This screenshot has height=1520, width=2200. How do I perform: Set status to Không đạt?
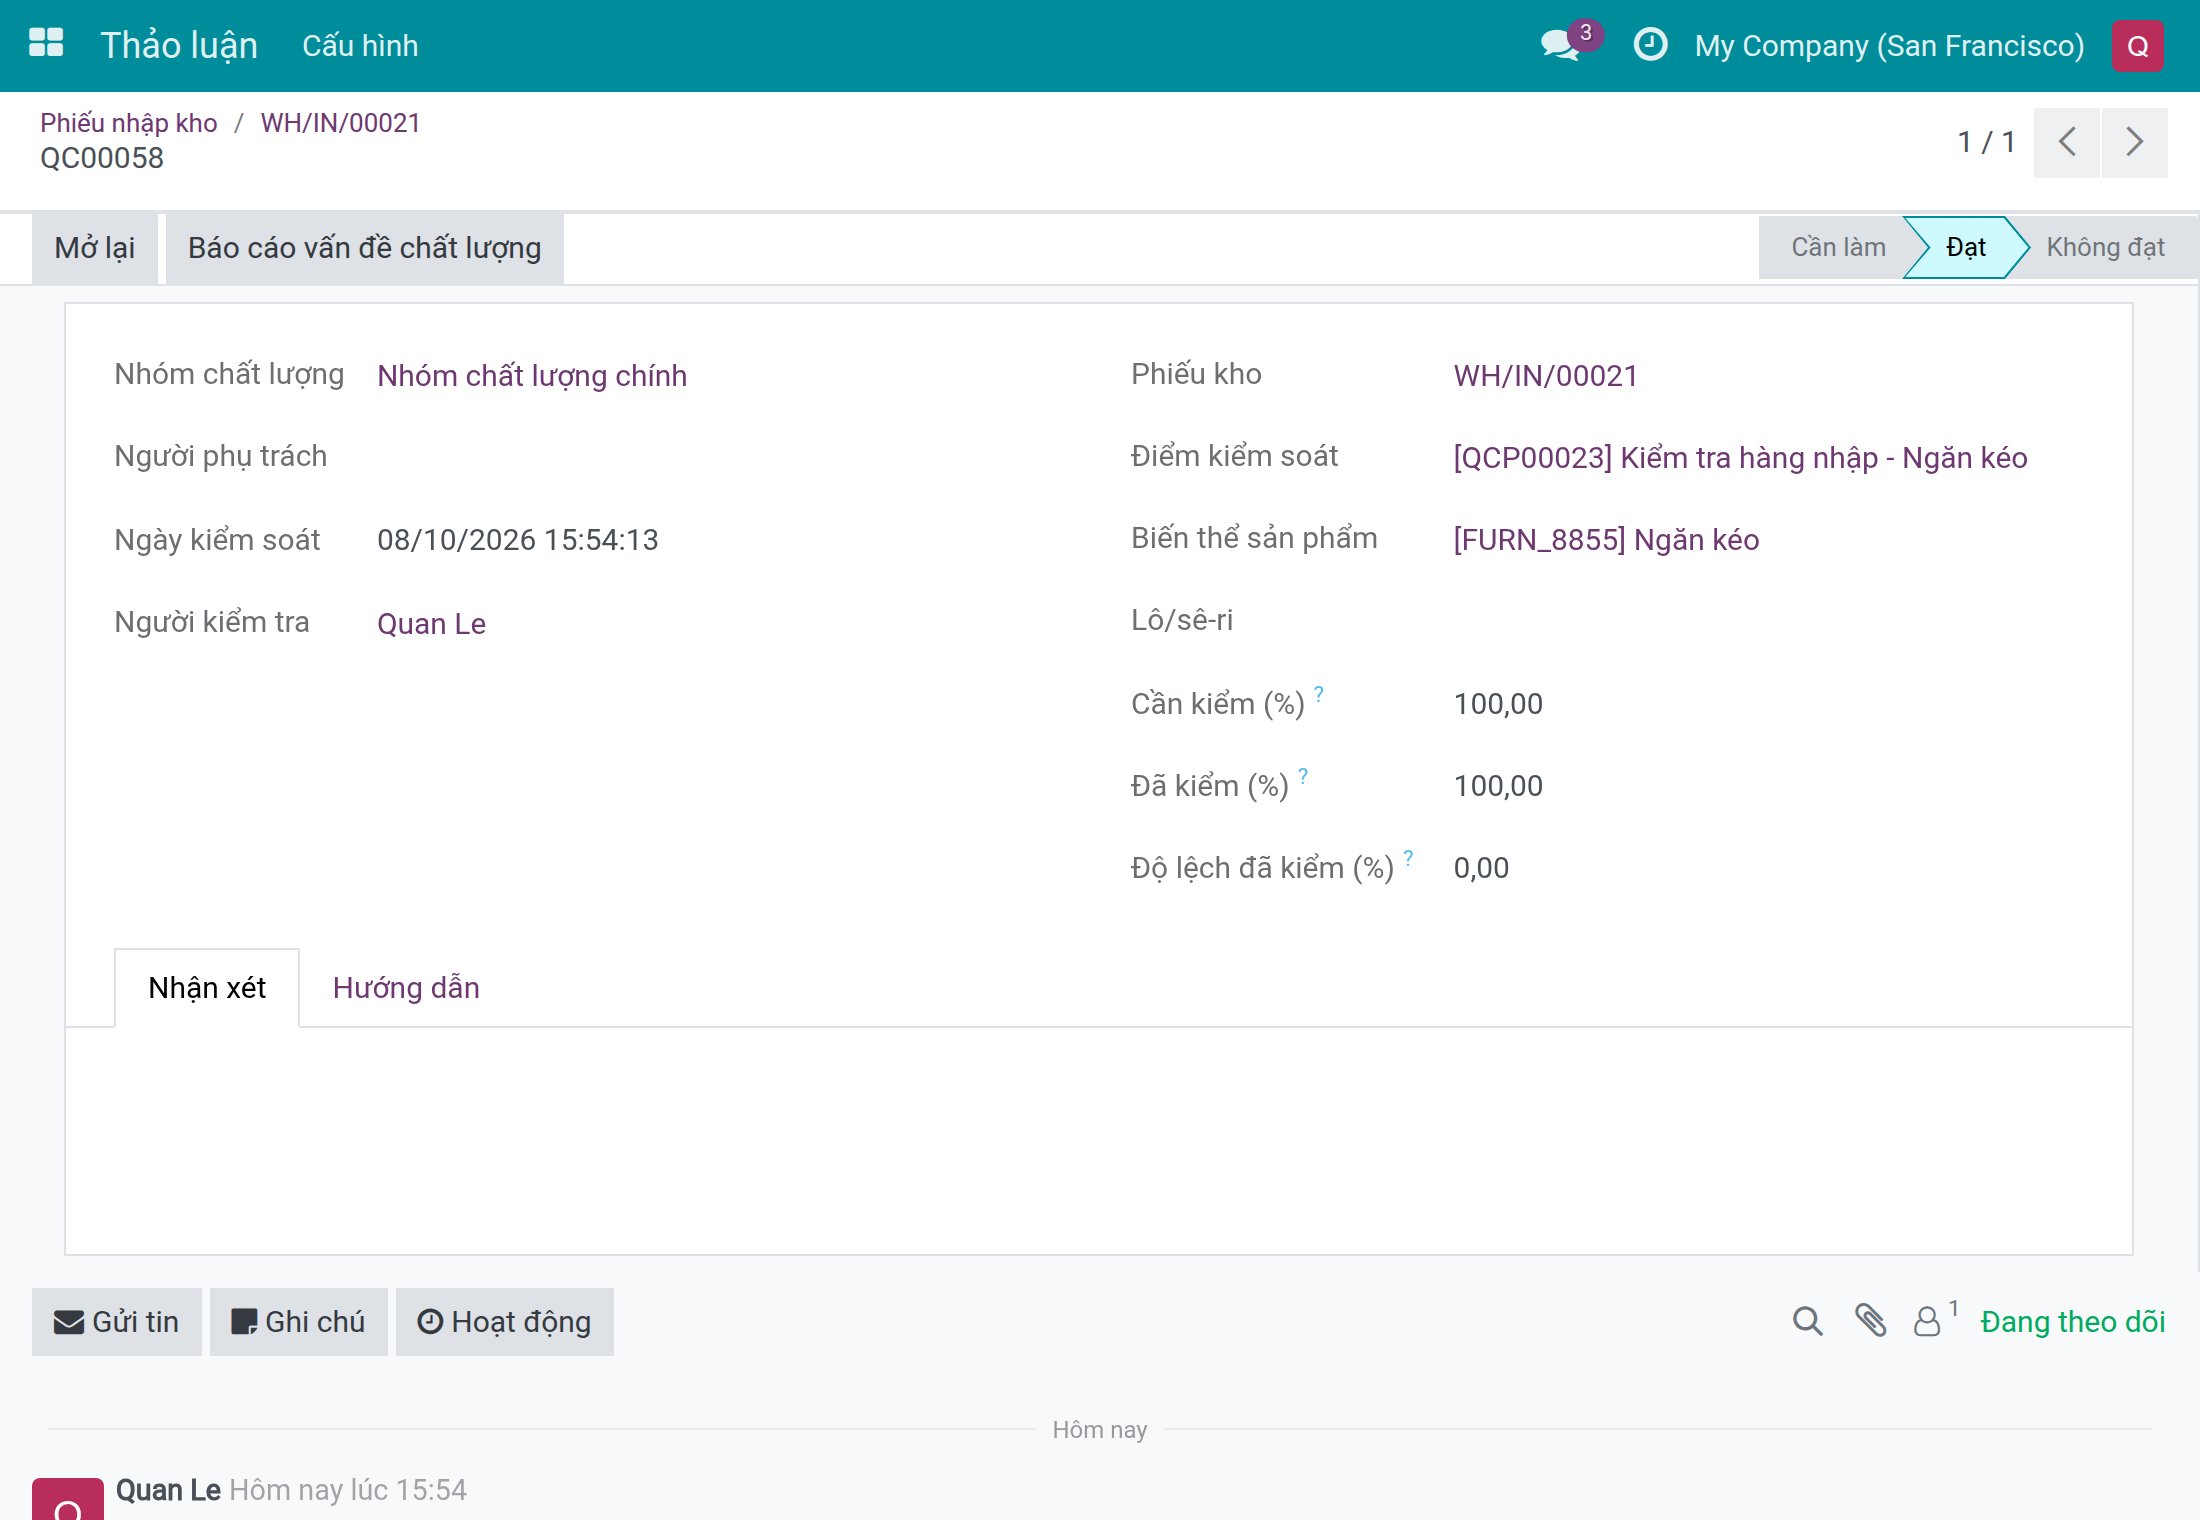(x=2104, y=247)
